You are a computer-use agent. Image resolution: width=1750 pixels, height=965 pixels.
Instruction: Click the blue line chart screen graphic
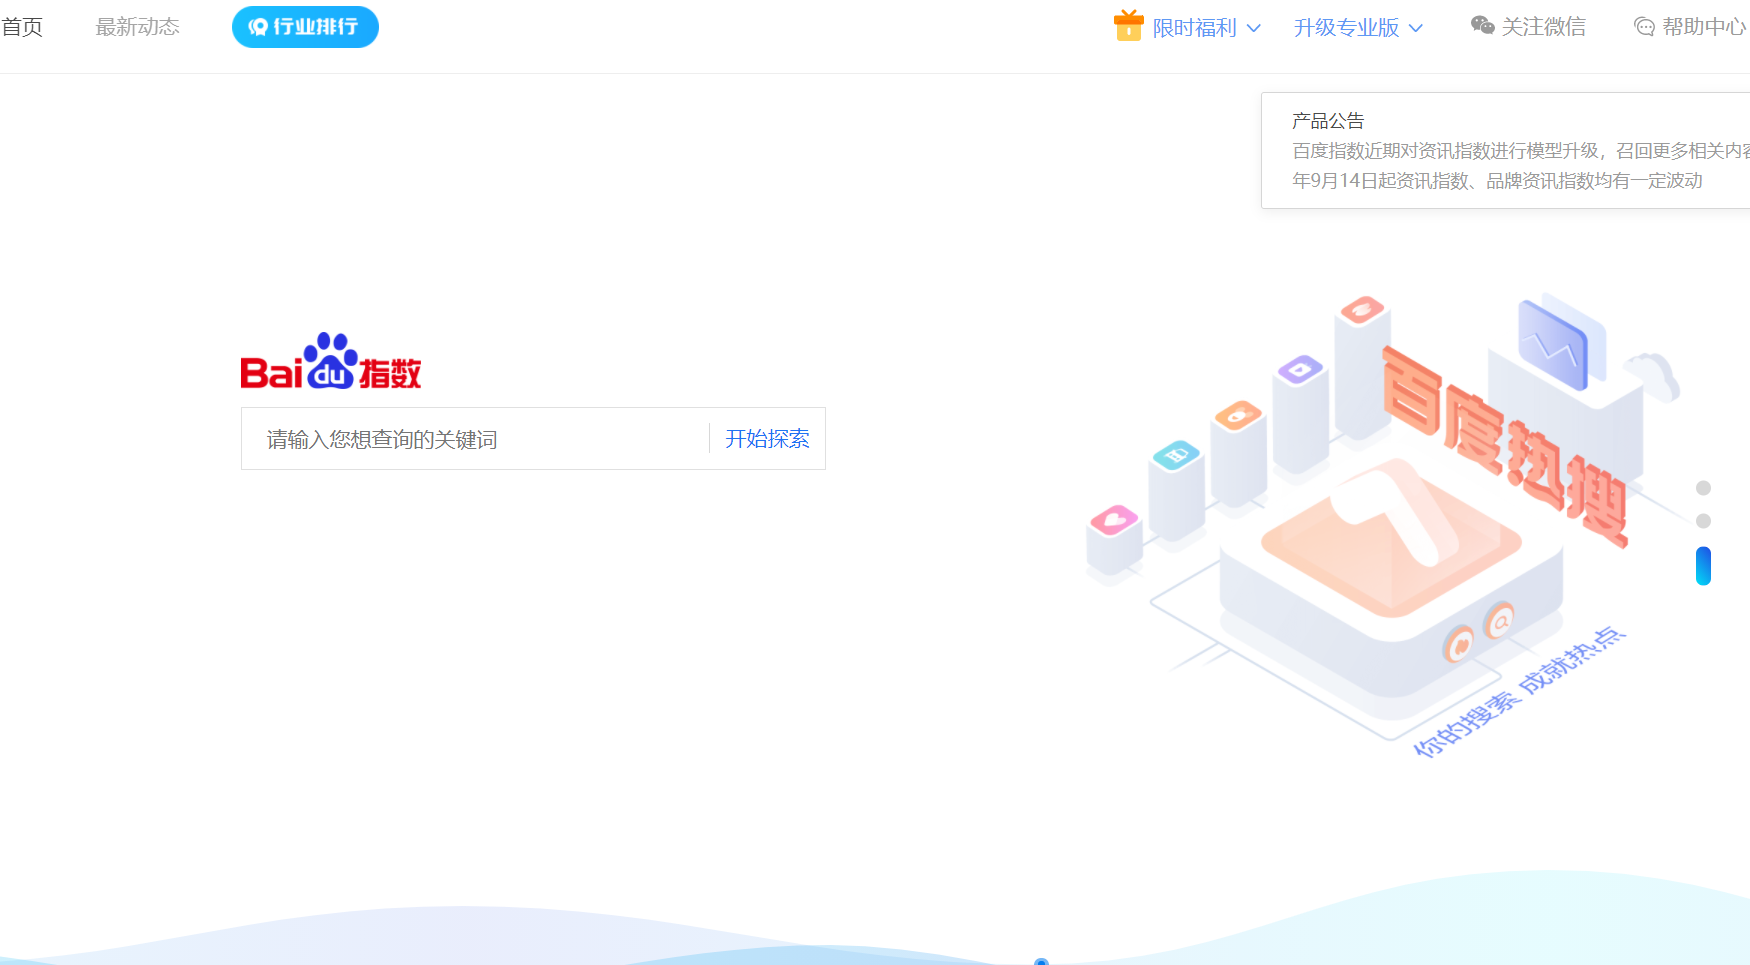pos(1552,345)
